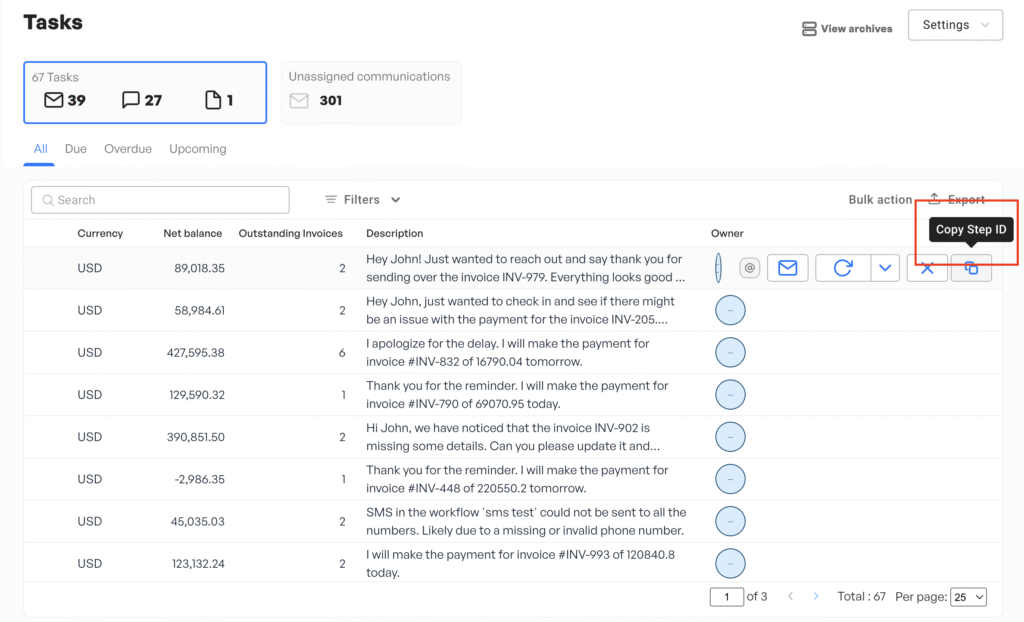Expand the Filters dropdown

[x=363, y=200]
